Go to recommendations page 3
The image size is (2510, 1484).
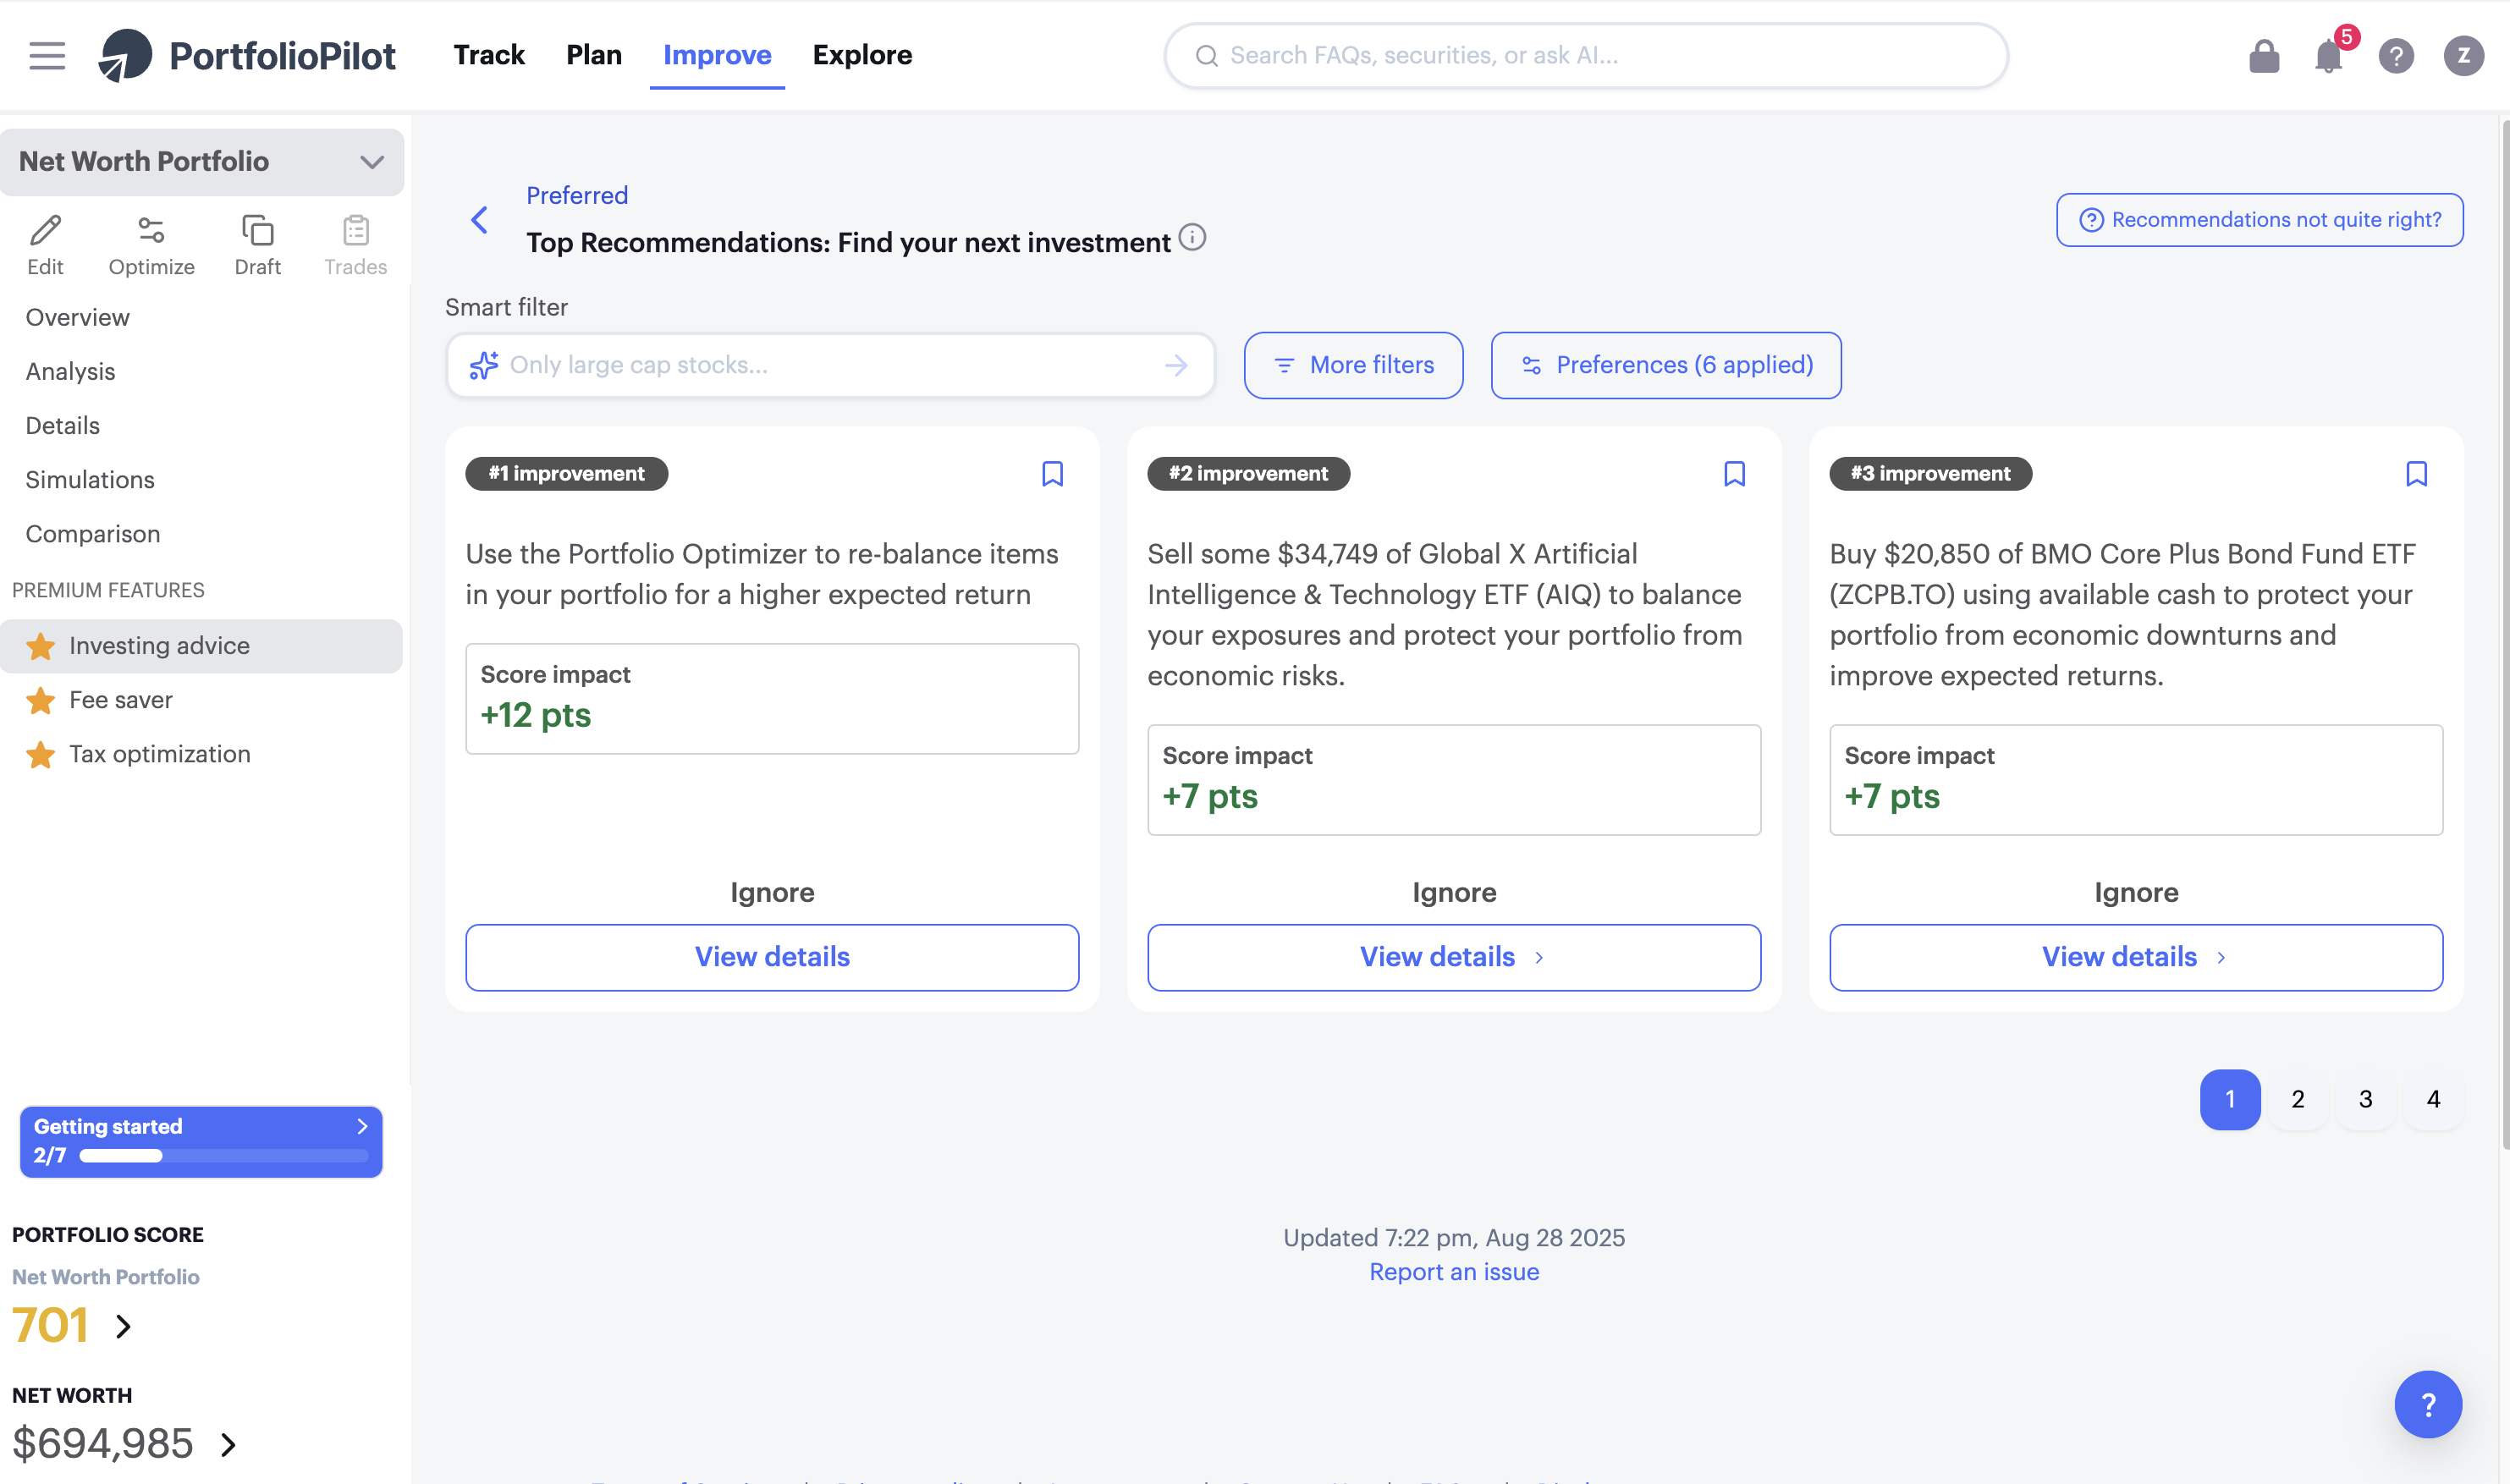click(x=2366, y=1099)
